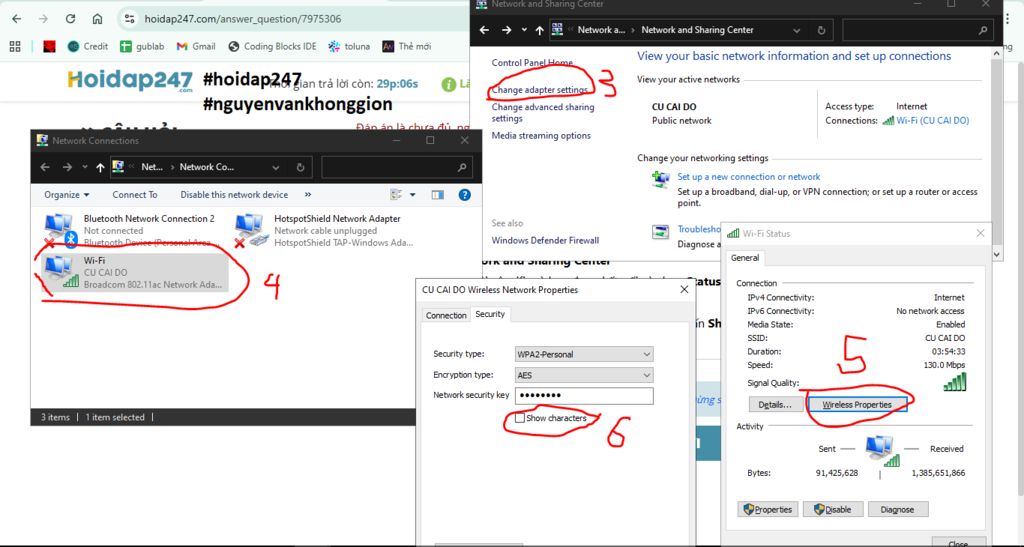Viewport: 1024px width, 547px height.
Task: Go back in the Chrome browser
Action: (x=17, y=19)
